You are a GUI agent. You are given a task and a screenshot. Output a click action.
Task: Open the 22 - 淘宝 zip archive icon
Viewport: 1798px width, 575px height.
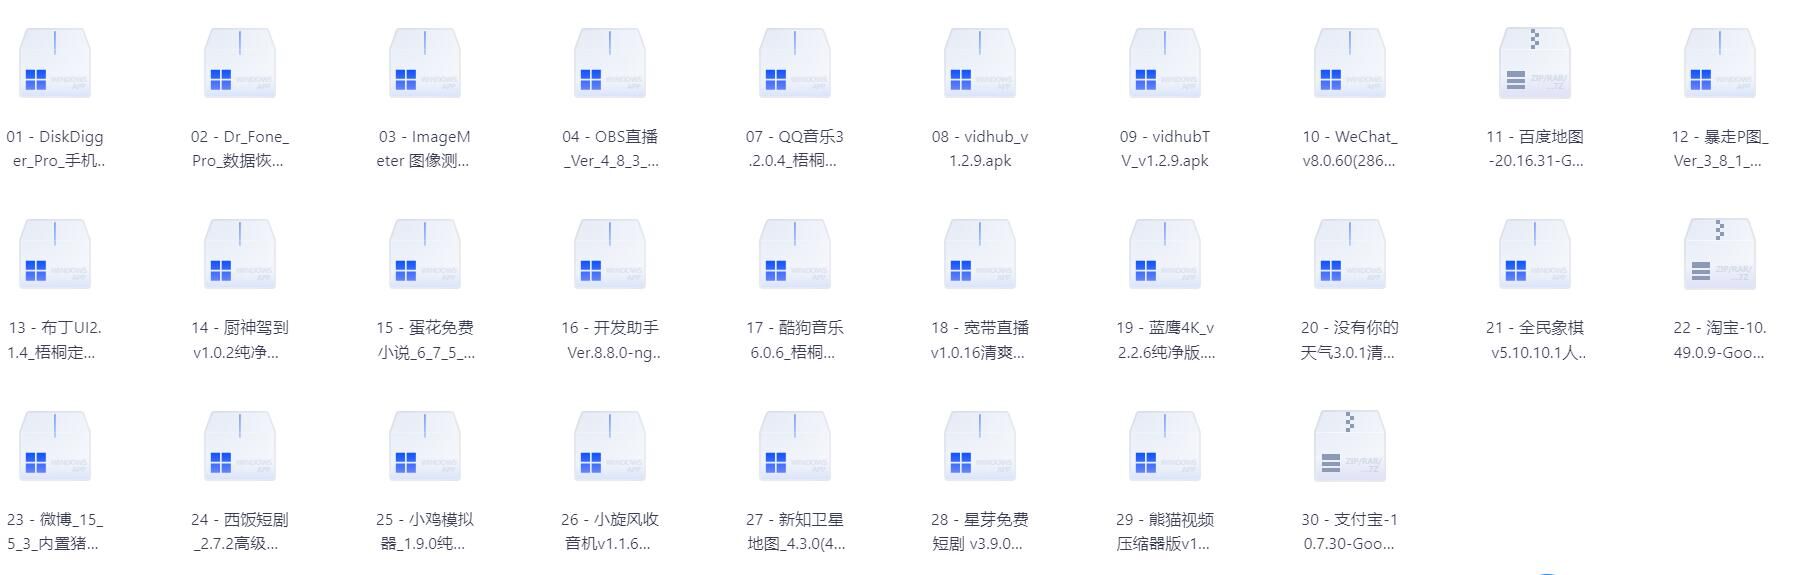coord(1720,255)
